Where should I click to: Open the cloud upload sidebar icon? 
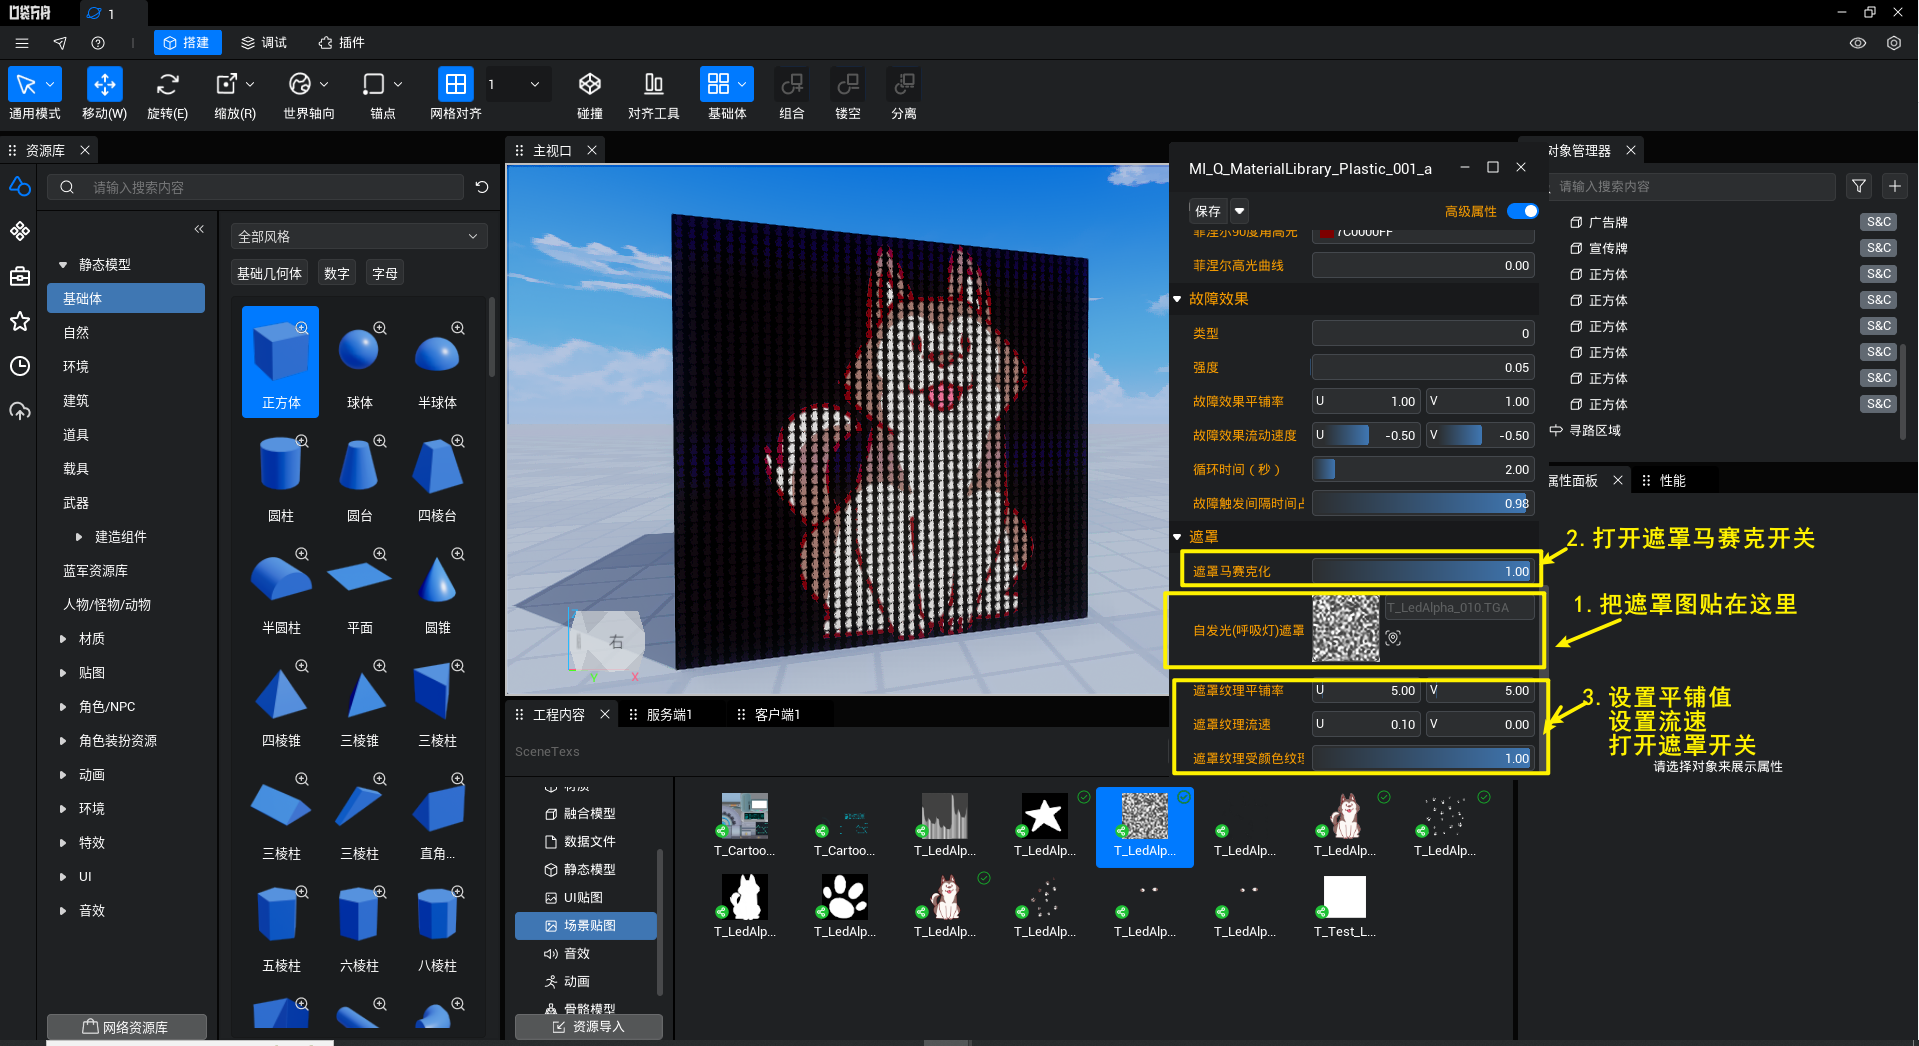(20, 411)
